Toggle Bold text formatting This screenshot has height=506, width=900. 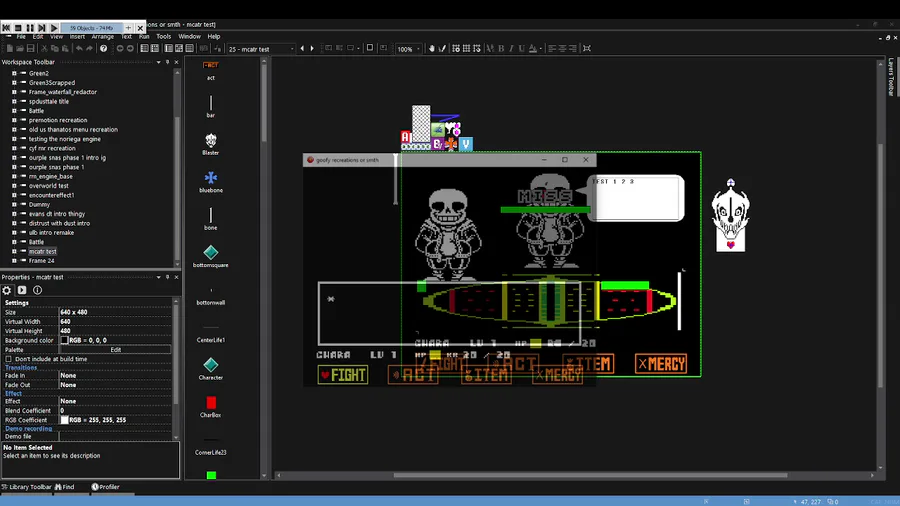pyautogui.click(x=501, y=49)
